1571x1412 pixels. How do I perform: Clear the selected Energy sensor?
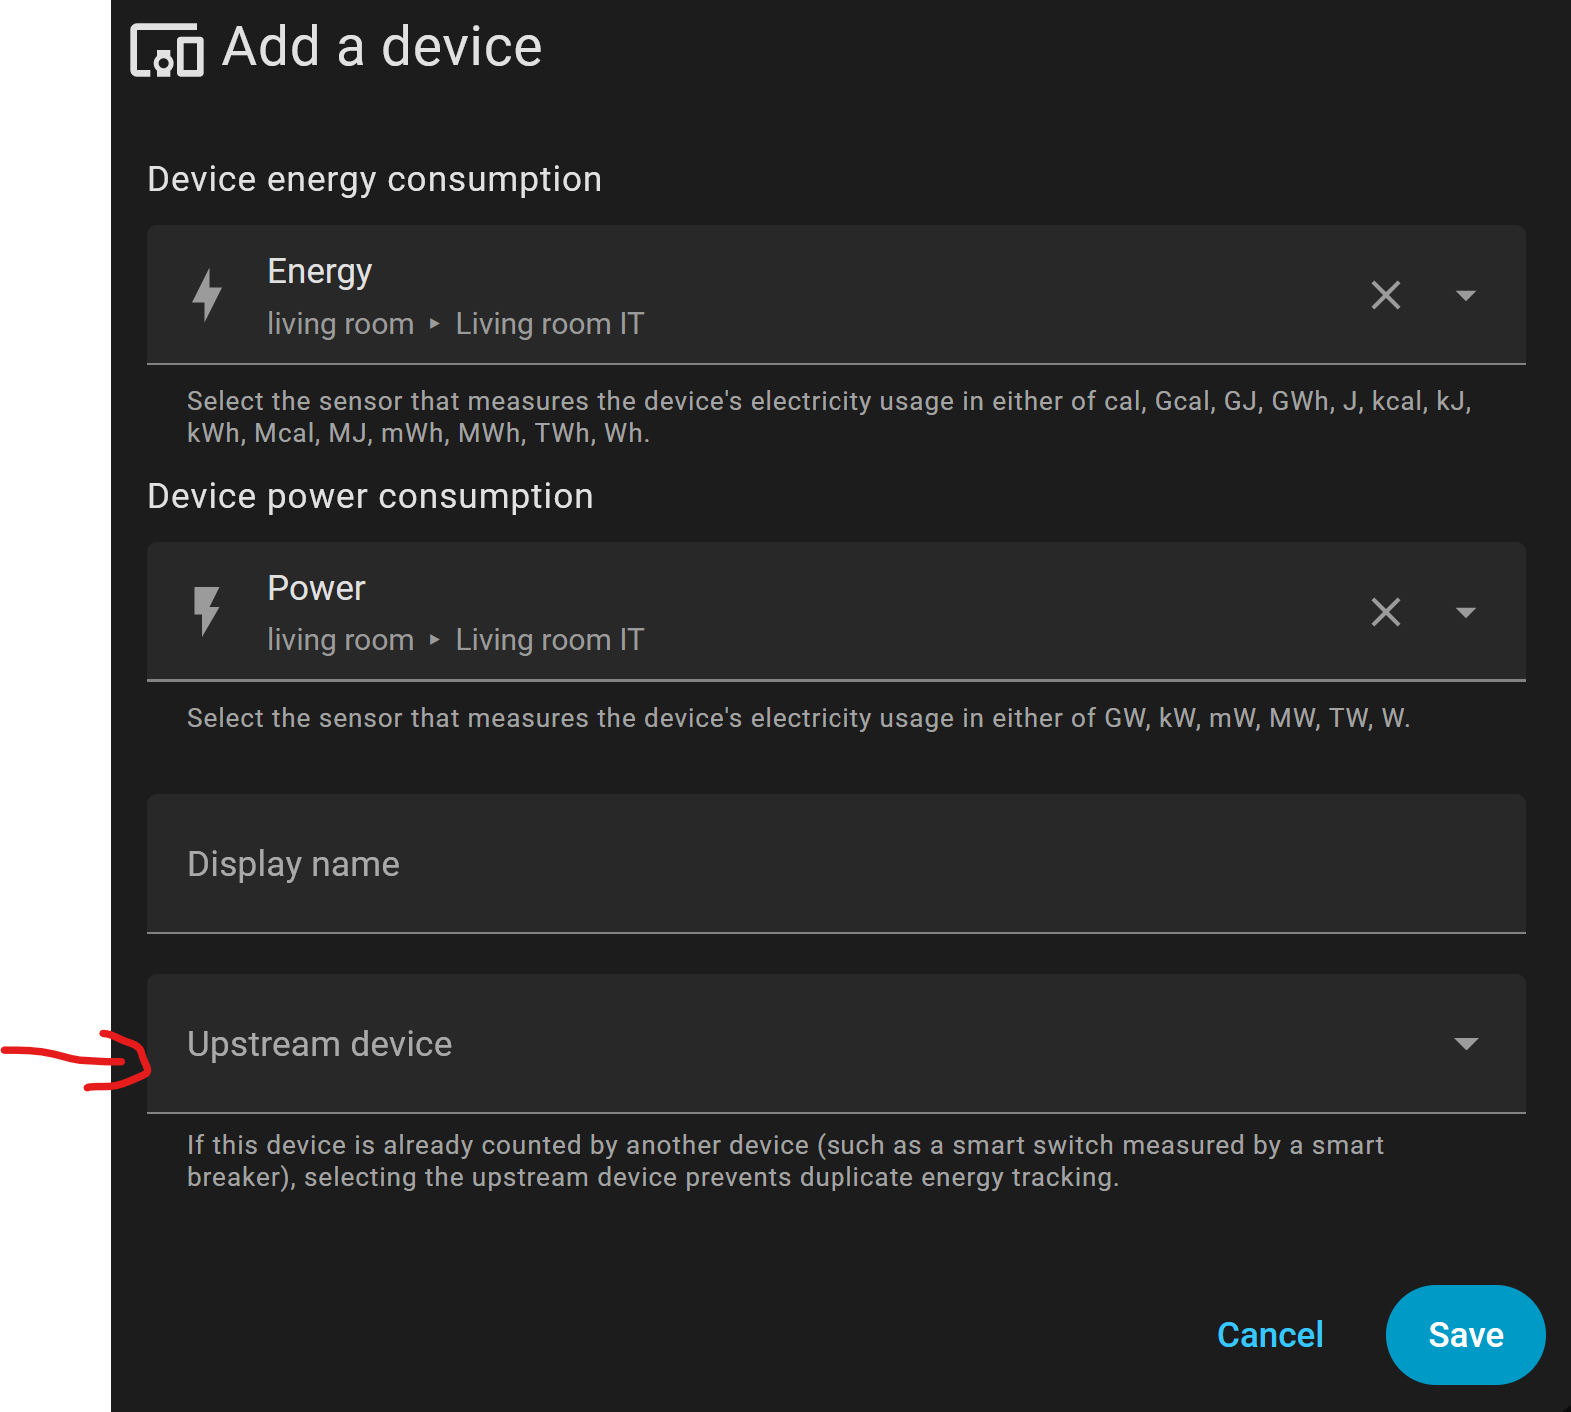coord(1385,295)
